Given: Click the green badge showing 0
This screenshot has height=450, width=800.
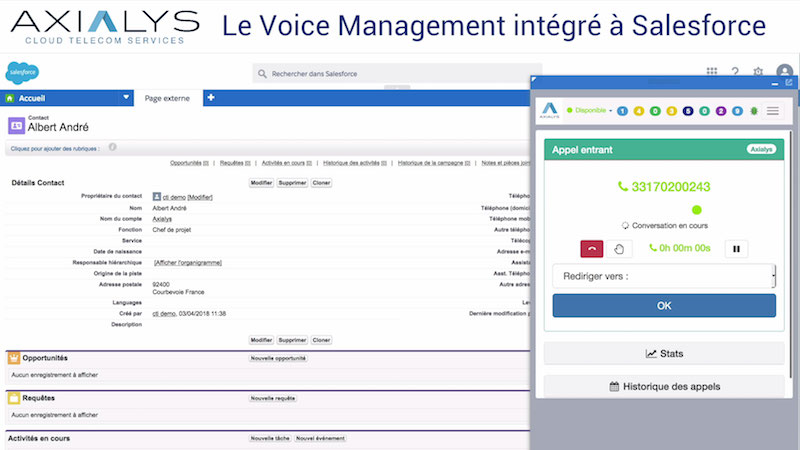Looking at the screenshot, I should (655, 111).
